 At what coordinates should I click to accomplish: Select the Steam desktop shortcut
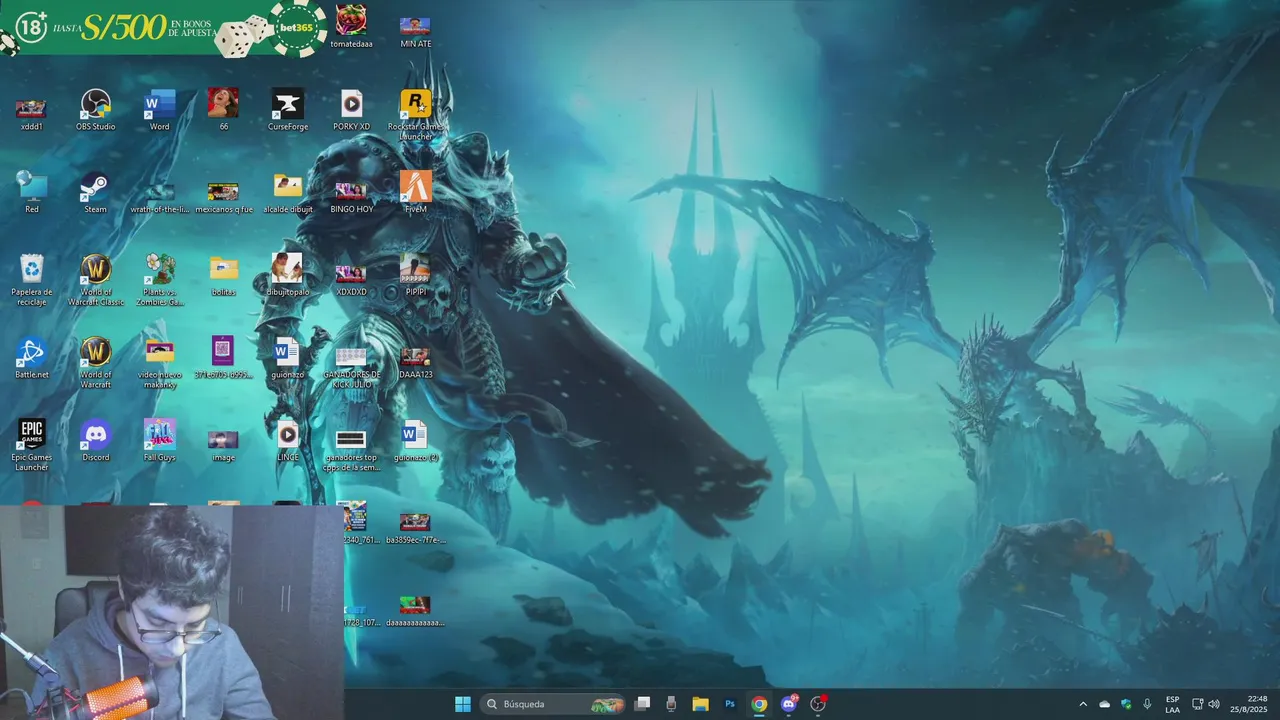click(x=96, y=193)
